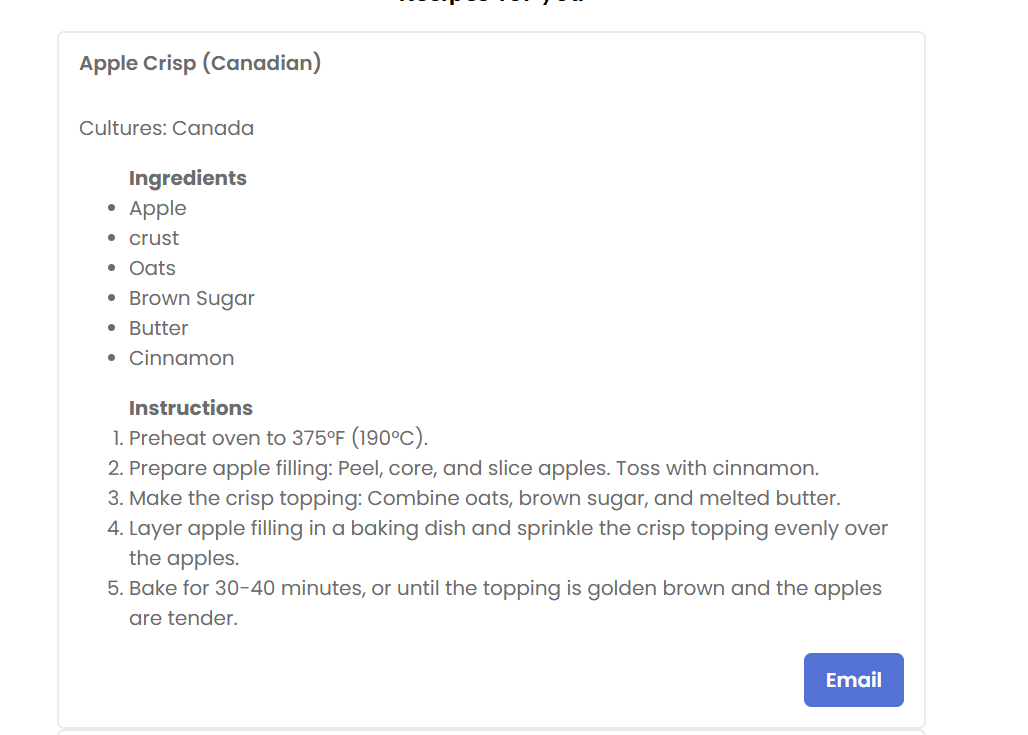The height and width of the screenshot is (735, 1028).
Task: Click the Ingredients heading
Action: point(188,178)
